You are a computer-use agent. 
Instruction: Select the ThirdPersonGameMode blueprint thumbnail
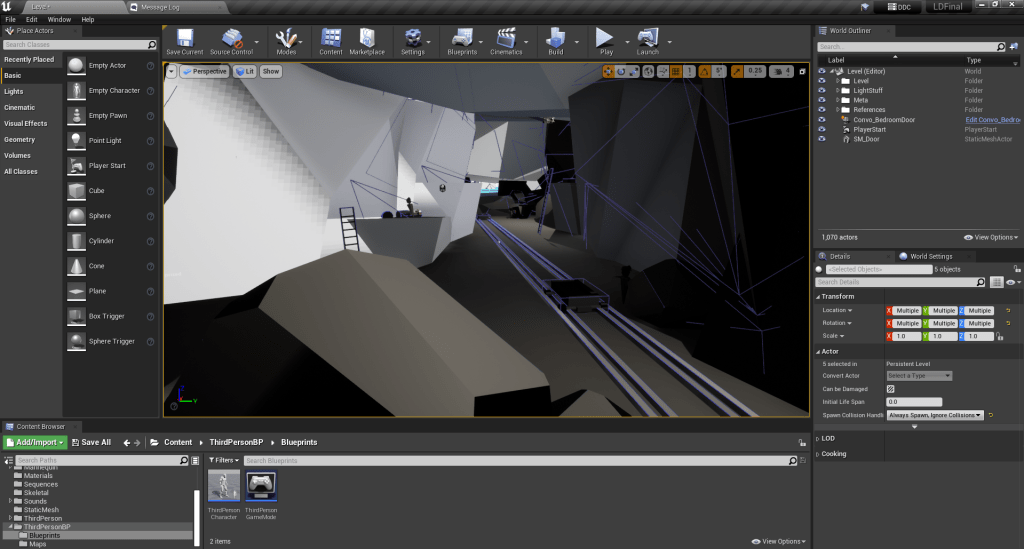(x=261, y=487)
